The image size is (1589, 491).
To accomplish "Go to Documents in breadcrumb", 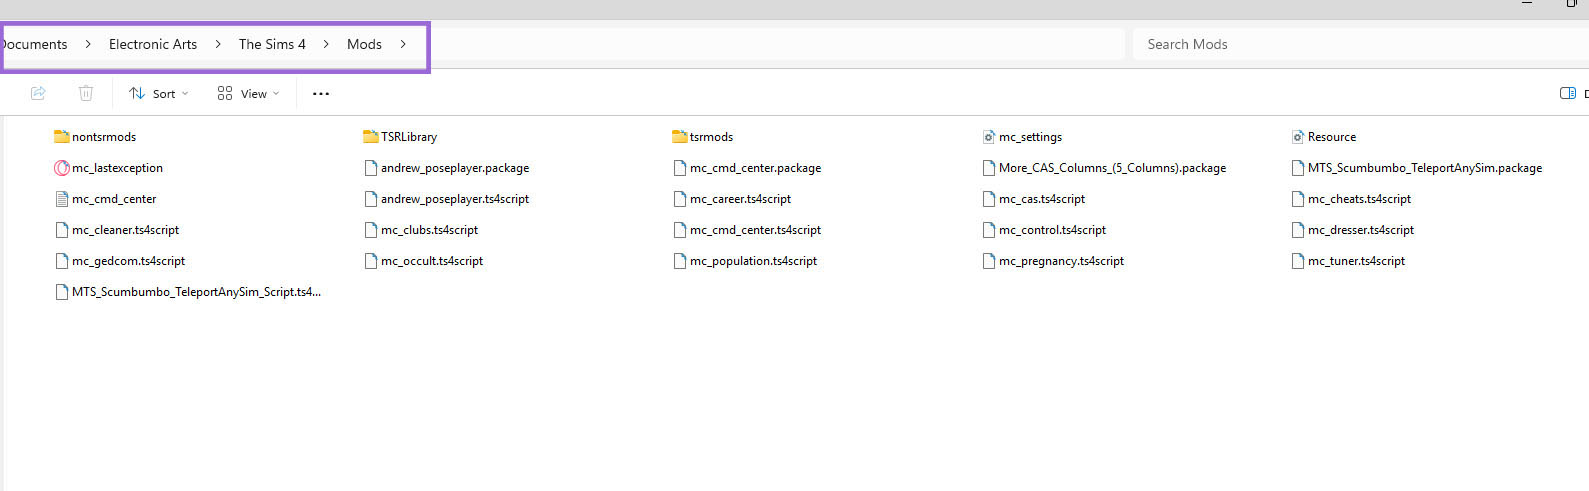I will [34, 44].
